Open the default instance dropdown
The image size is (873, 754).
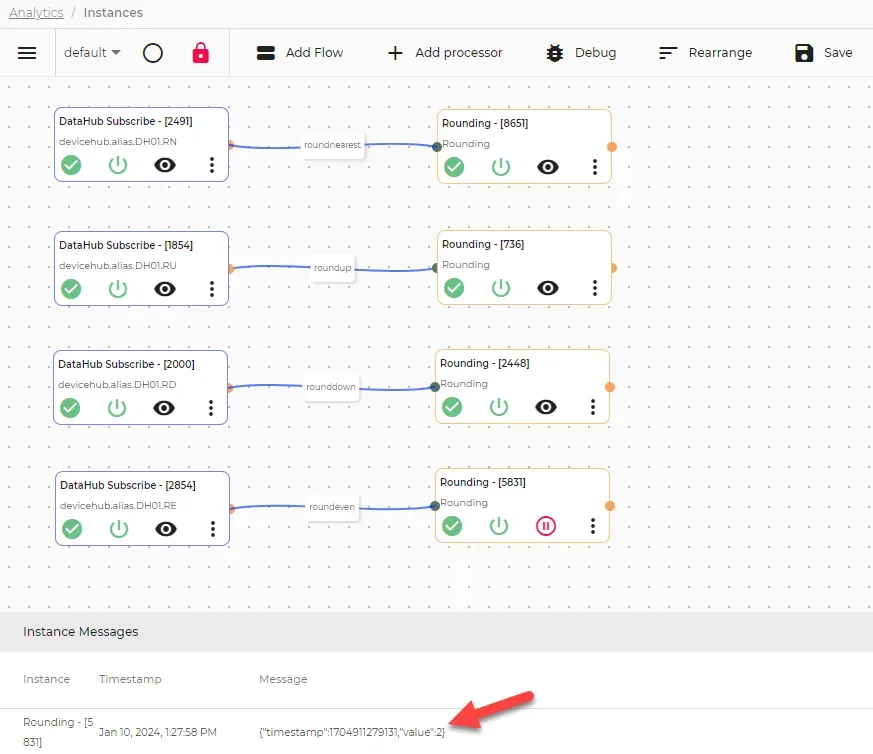point(92,52)
